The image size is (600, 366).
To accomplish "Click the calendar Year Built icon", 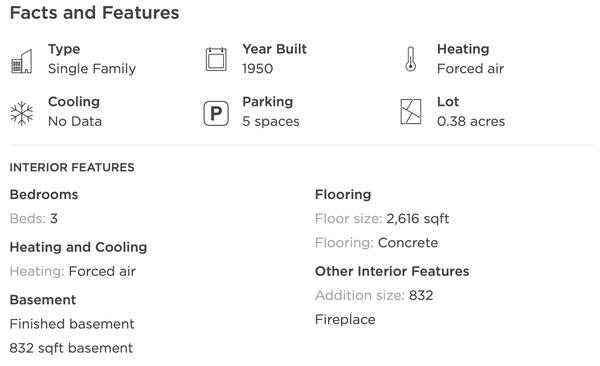I will click(216, 59).
